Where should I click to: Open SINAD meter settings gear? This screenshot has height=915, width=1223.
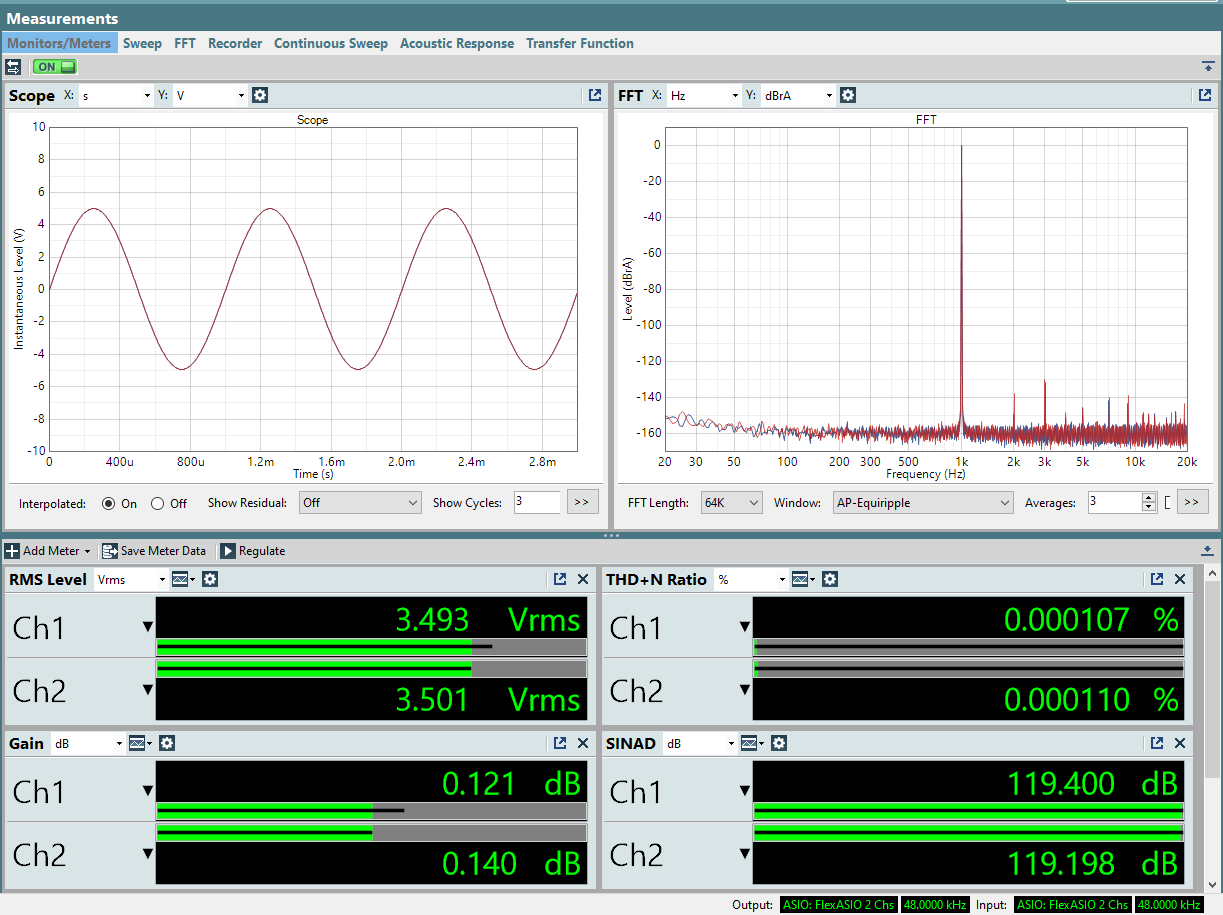[x=779, y=743]
